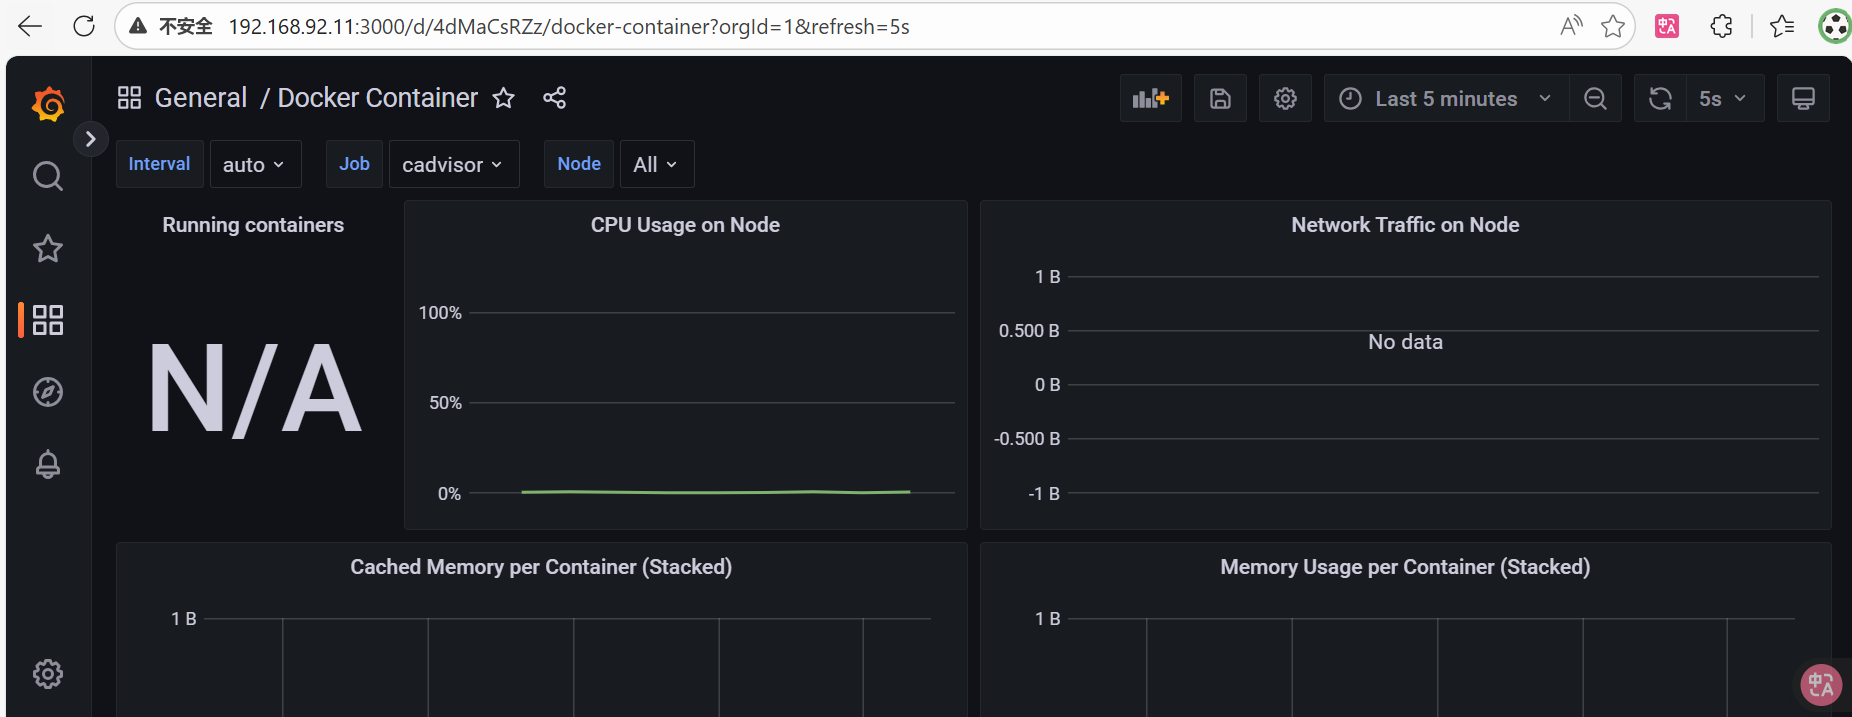
Task: Open Running containers panel title menu
Action: click(x=253, y=225)
